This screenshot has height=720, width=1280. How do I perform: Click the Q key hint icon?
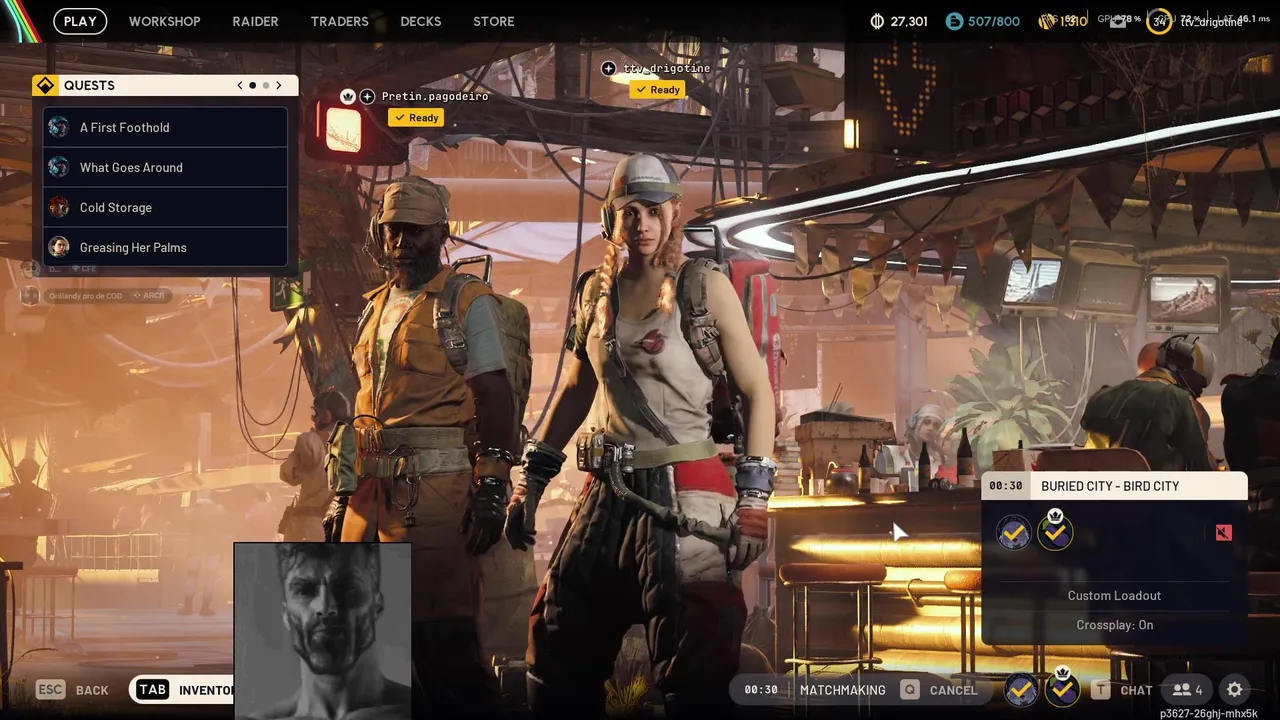tap(909, 690)
